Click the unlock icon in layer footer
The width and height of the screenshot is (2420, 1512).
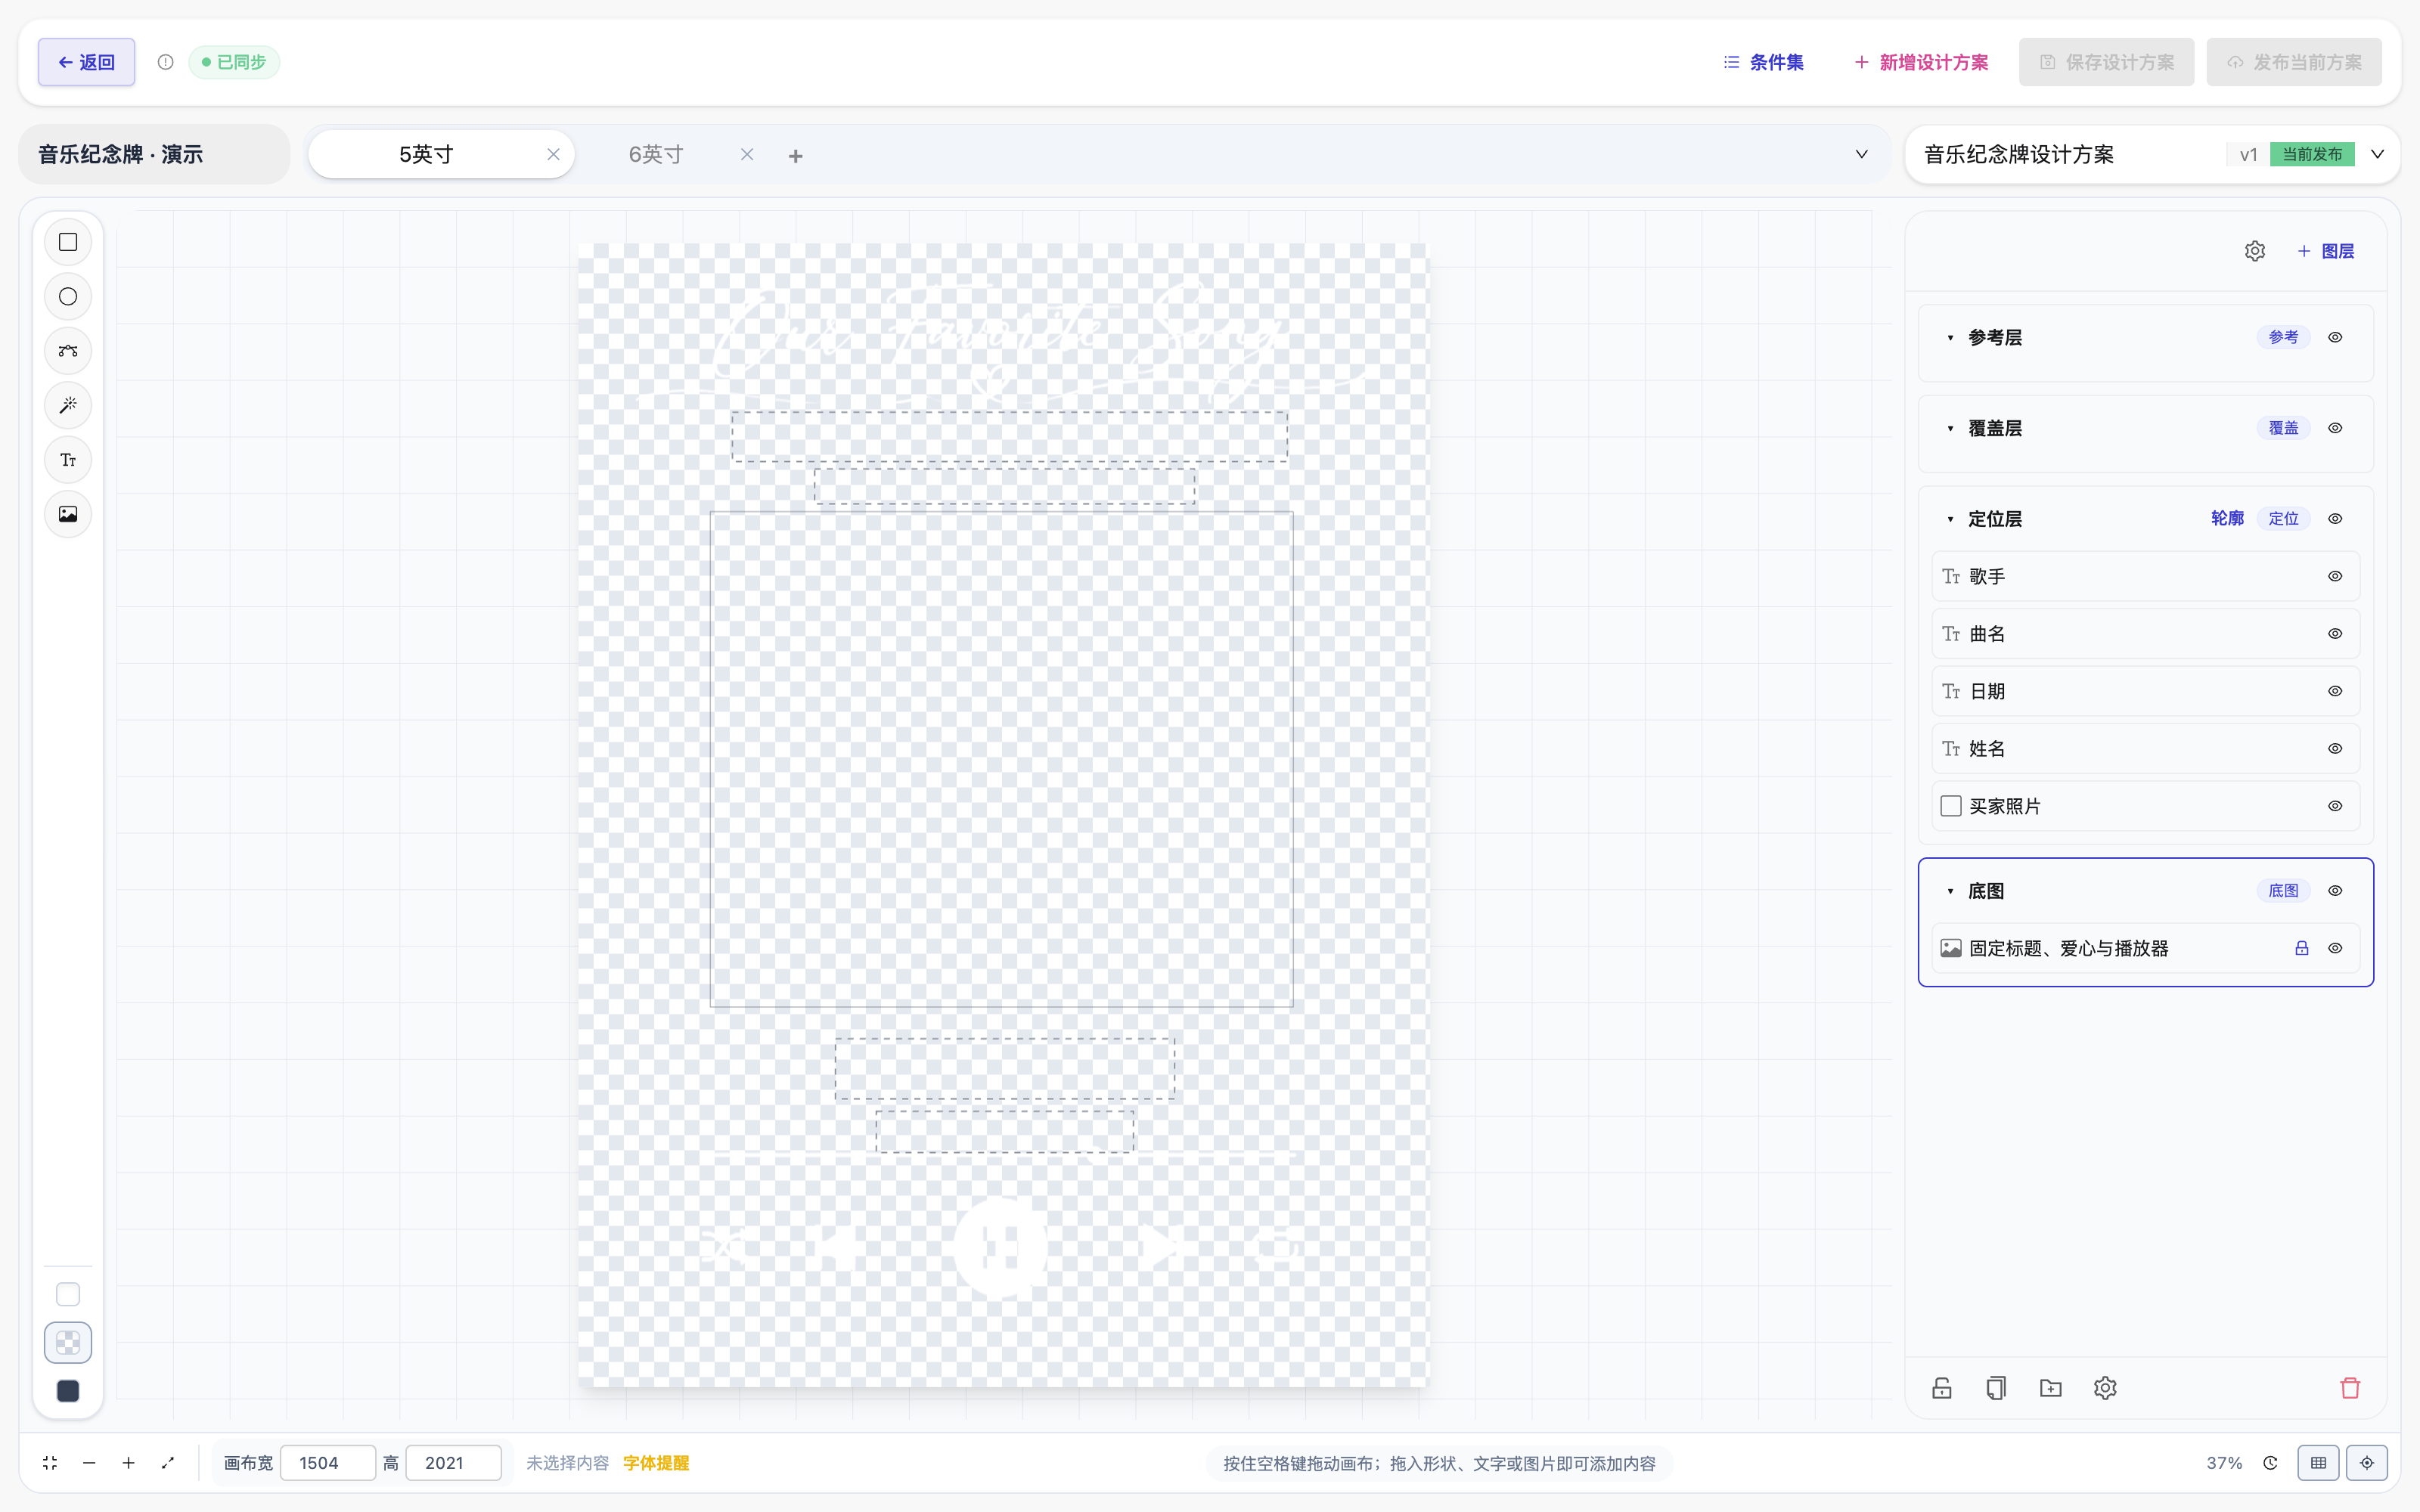click(1942, 1388)
